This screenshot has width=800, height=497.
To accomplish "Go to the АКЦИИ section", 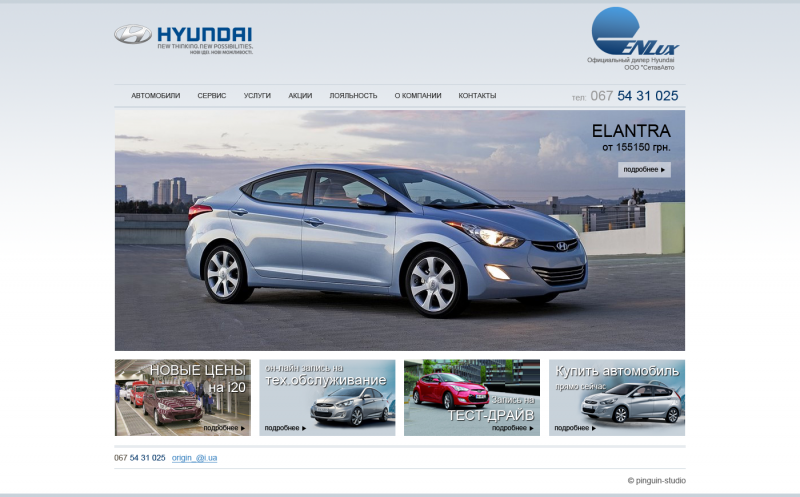I will click(300, 95).
